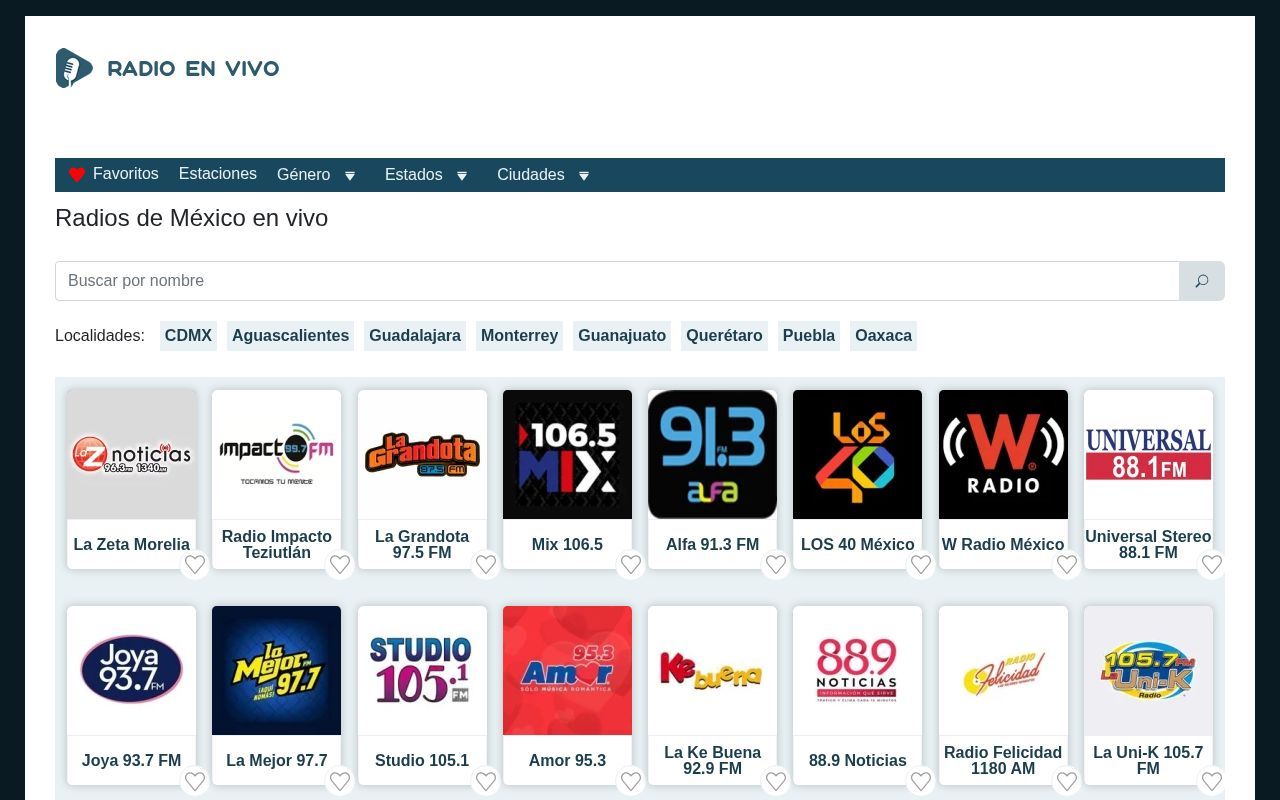Click the Radio en Vivo logo
1280x800 pixels.
pos(167,68)
